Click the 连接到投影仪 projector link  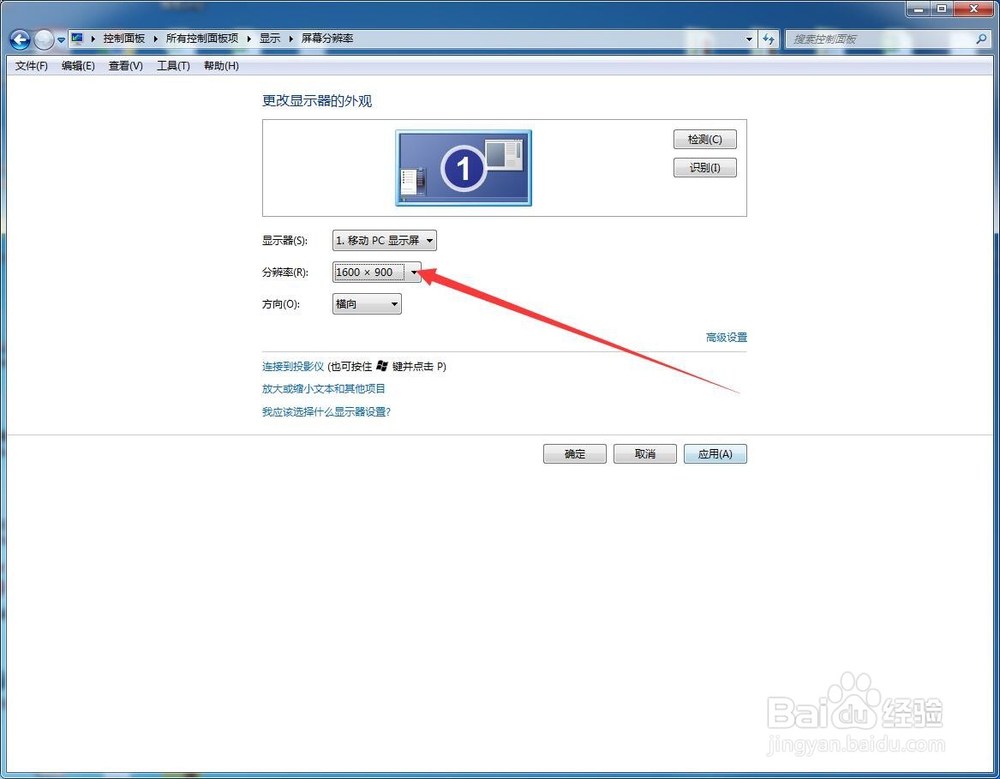coord(288,366)
